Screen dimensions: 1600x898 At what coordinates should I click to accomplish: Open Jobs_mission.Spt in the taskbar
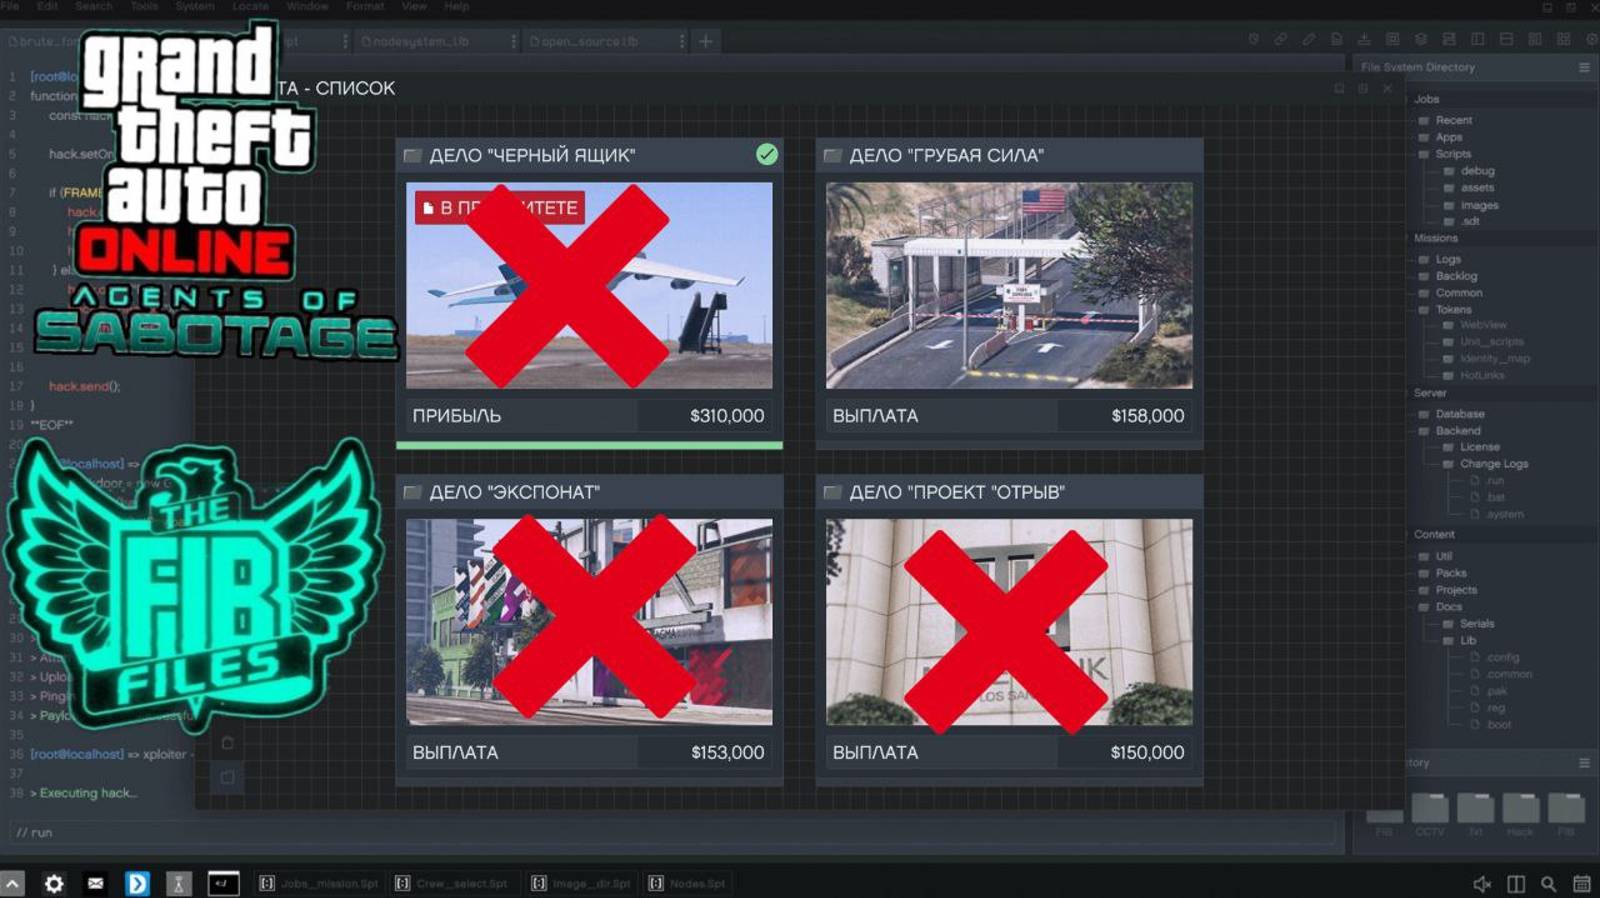[x=319, y=884]
